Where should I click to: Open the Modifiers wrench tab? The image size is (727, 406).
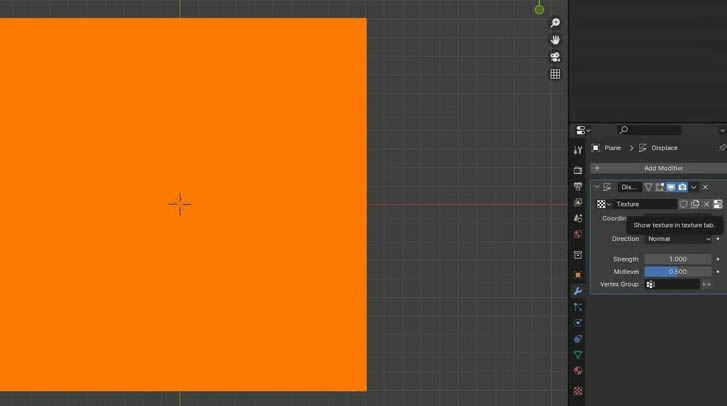coord(578,291)
